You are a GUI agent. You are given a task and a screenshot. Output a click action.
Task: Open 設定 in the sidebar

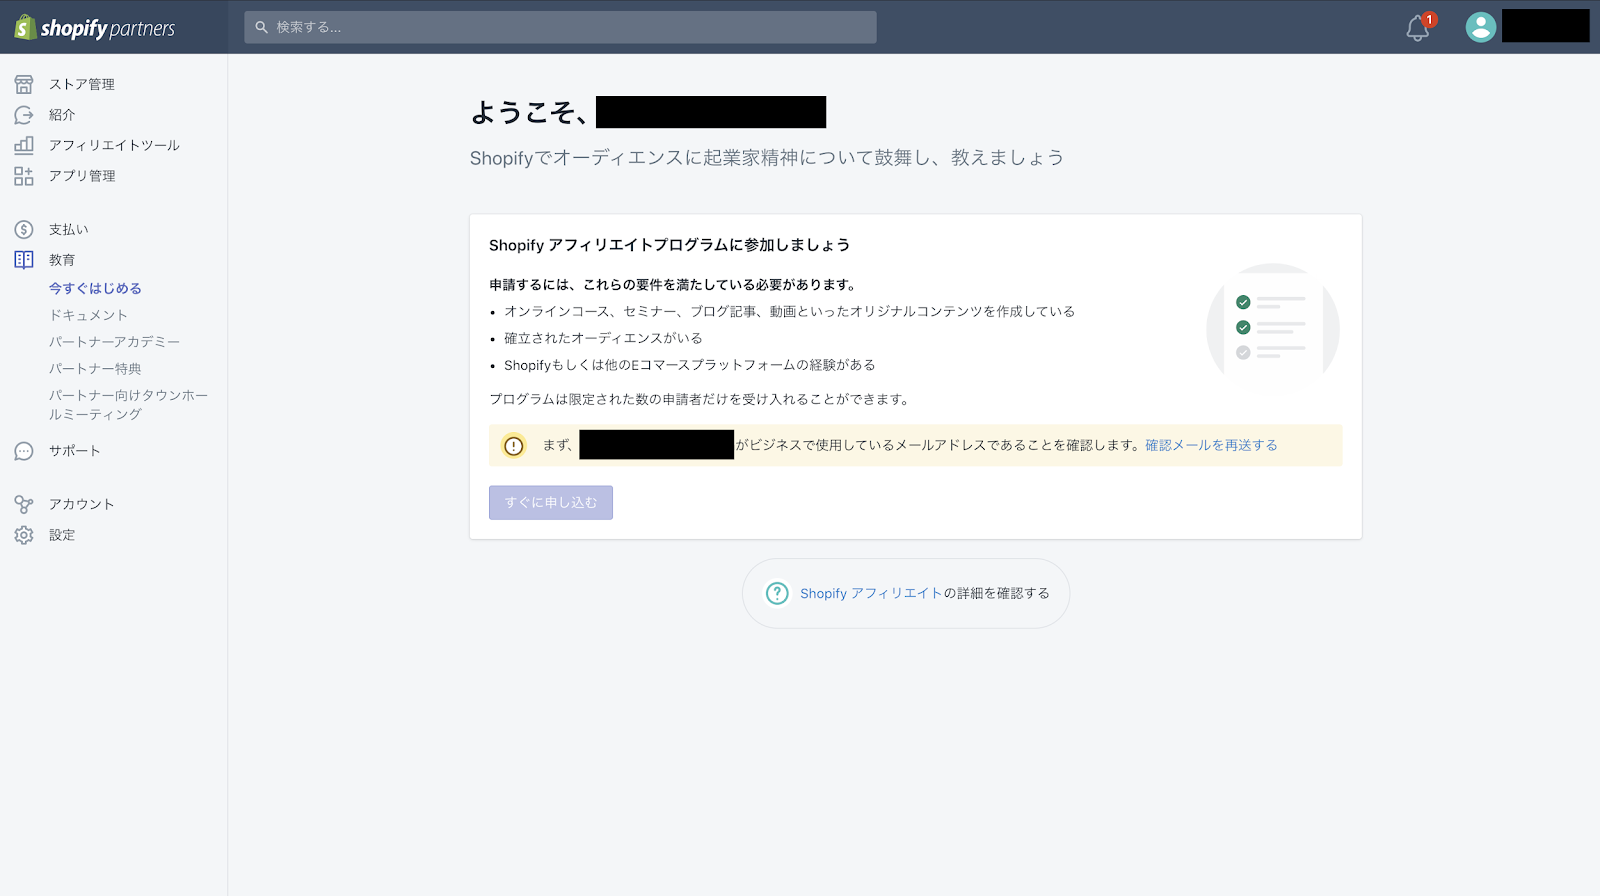tap(62, 535)
